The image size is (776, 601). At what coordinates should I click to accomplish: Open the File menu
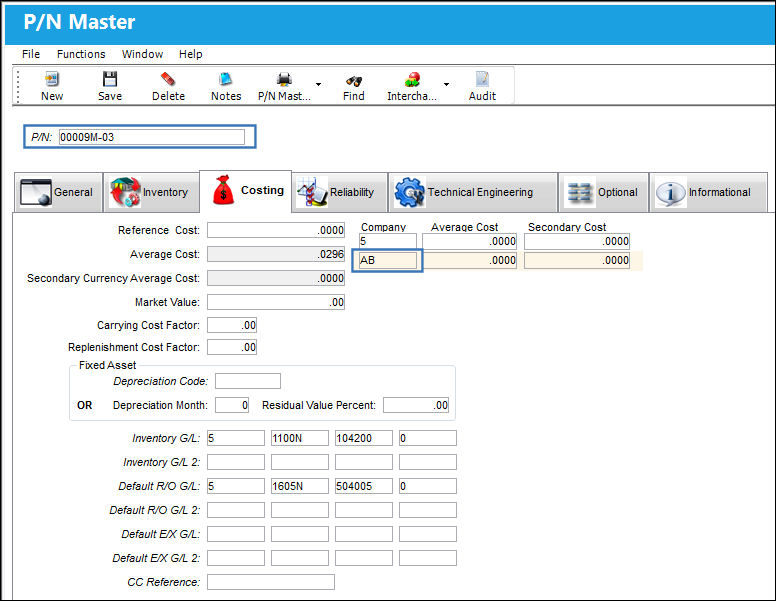pos(31,54)
